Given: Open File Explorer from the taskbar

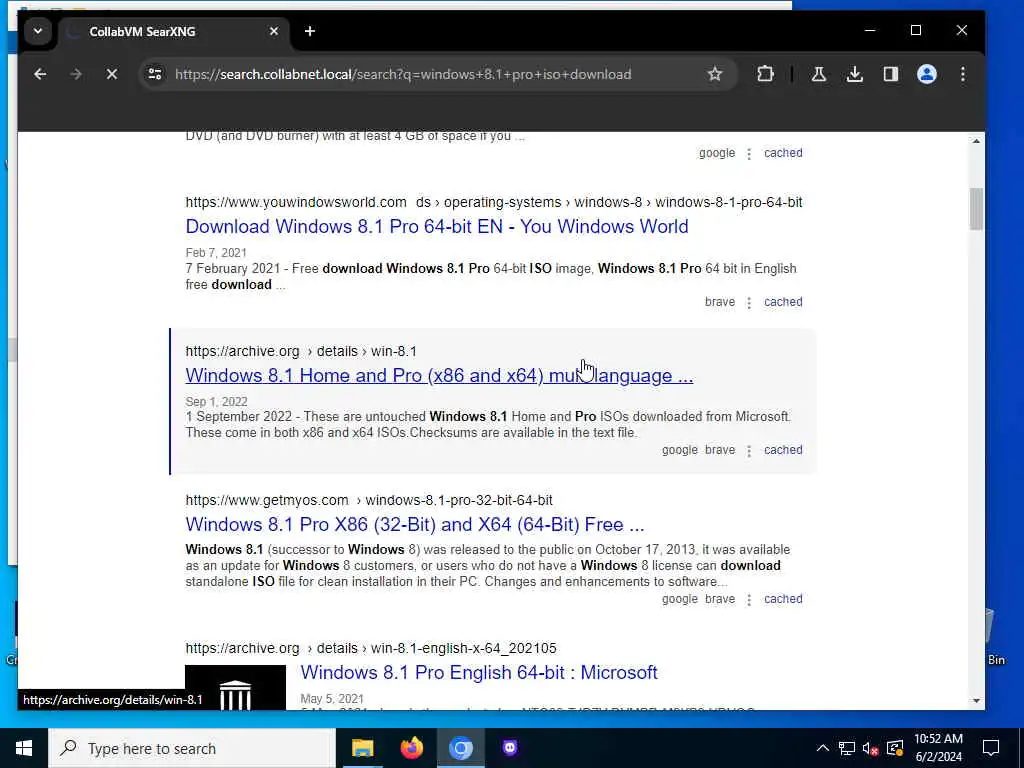Looking at the screenshot, I should click(x=362, y=748).
